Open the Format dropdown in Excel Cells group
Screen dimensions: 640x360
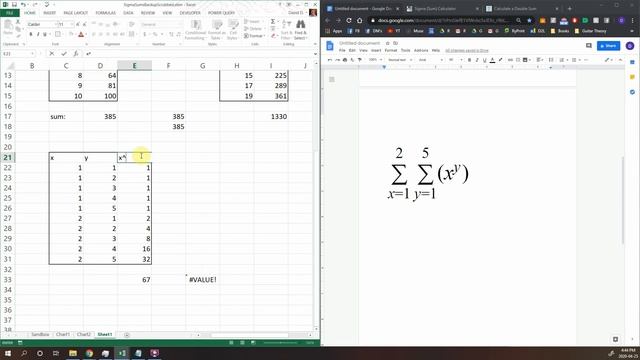pyautogui.click(x=255, y=36)
